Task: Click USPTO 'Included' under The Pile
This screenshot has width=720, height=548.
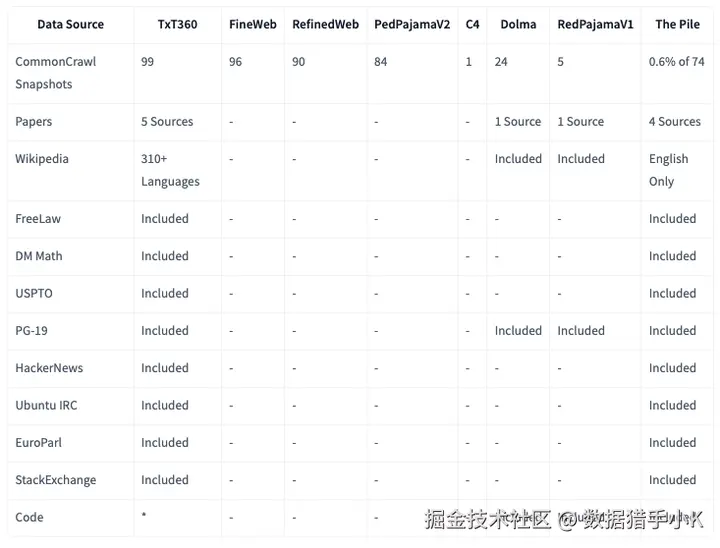Action: (672, 294)
